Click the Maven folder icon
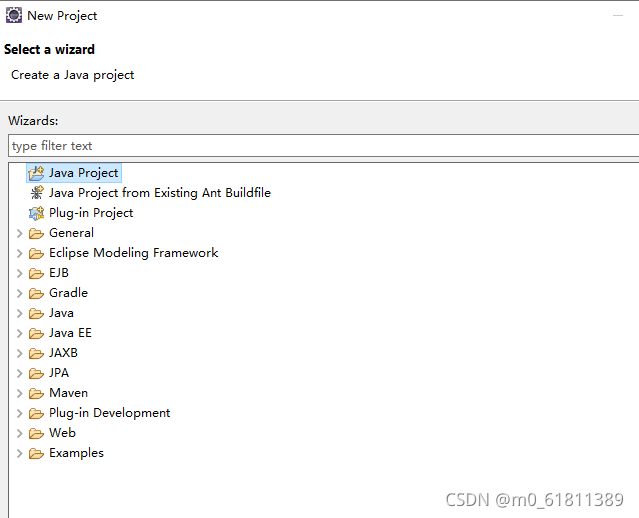Image resolution: width=639 pixels, height=518 pixels. pyautogui.click(x=36, y=393)
